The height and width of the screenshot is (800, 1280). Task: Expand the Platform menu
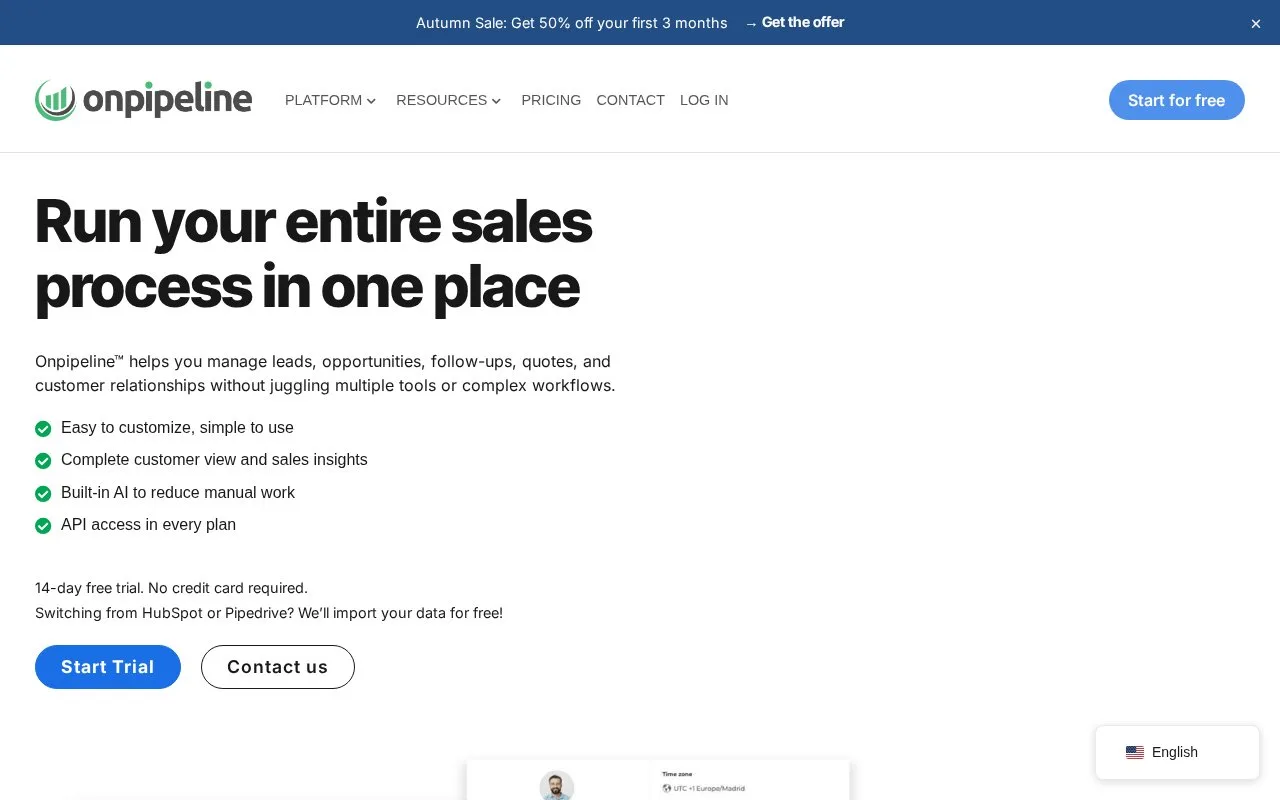point(330,100)
